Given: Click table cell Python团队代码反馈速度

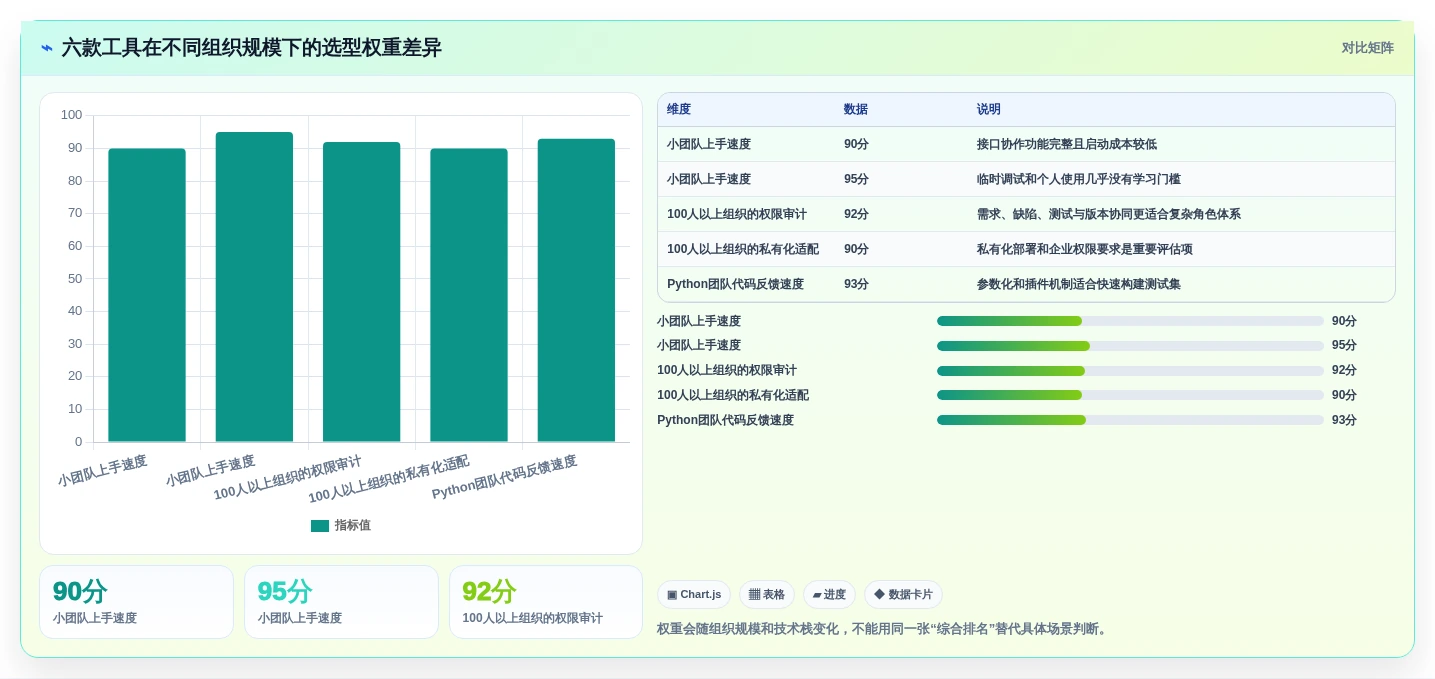Looking at the screenshot, I should coord(735,284).
